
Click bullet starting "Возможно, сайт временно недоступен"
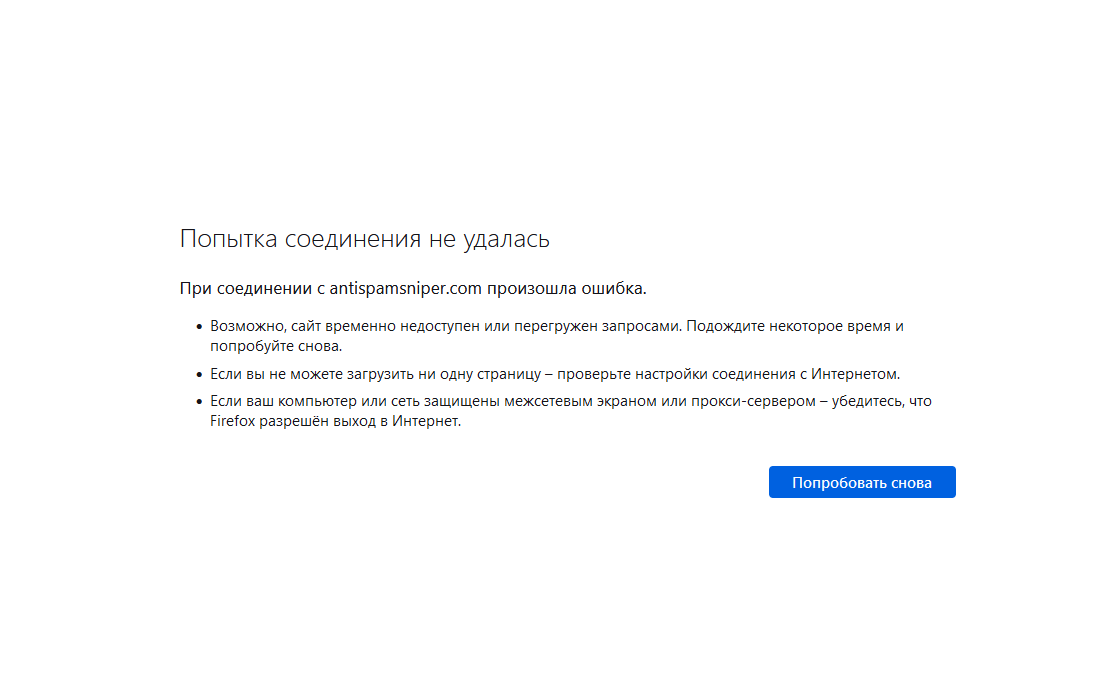pyautogui.click(x=557, y=336)
